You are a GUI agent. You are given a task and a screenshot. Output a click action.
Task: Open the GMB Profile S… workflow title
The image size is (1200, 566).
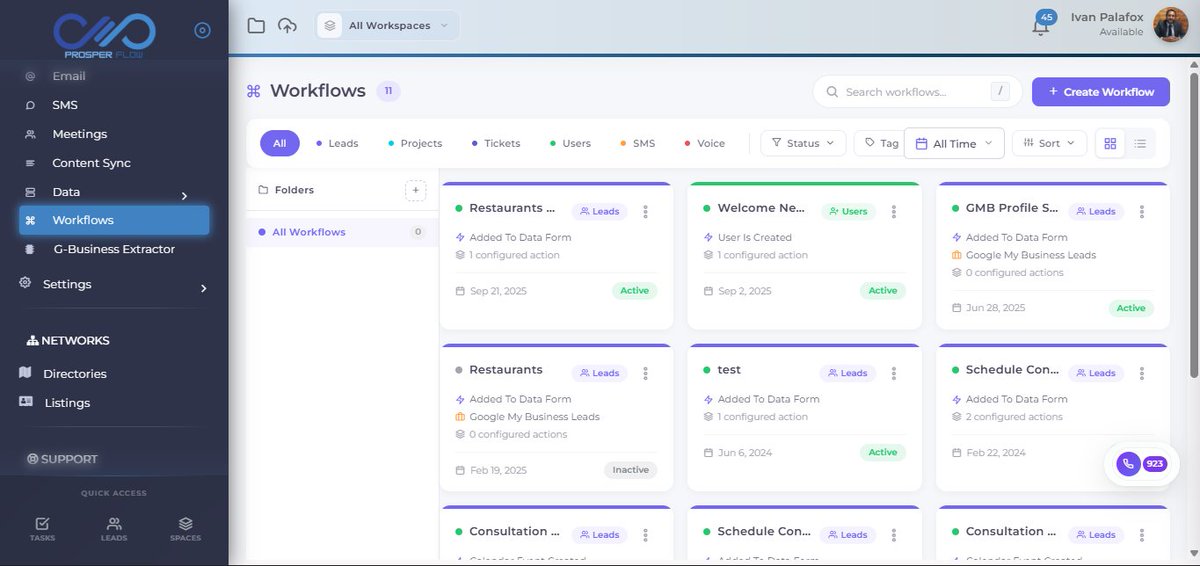tap(1011, 208)
